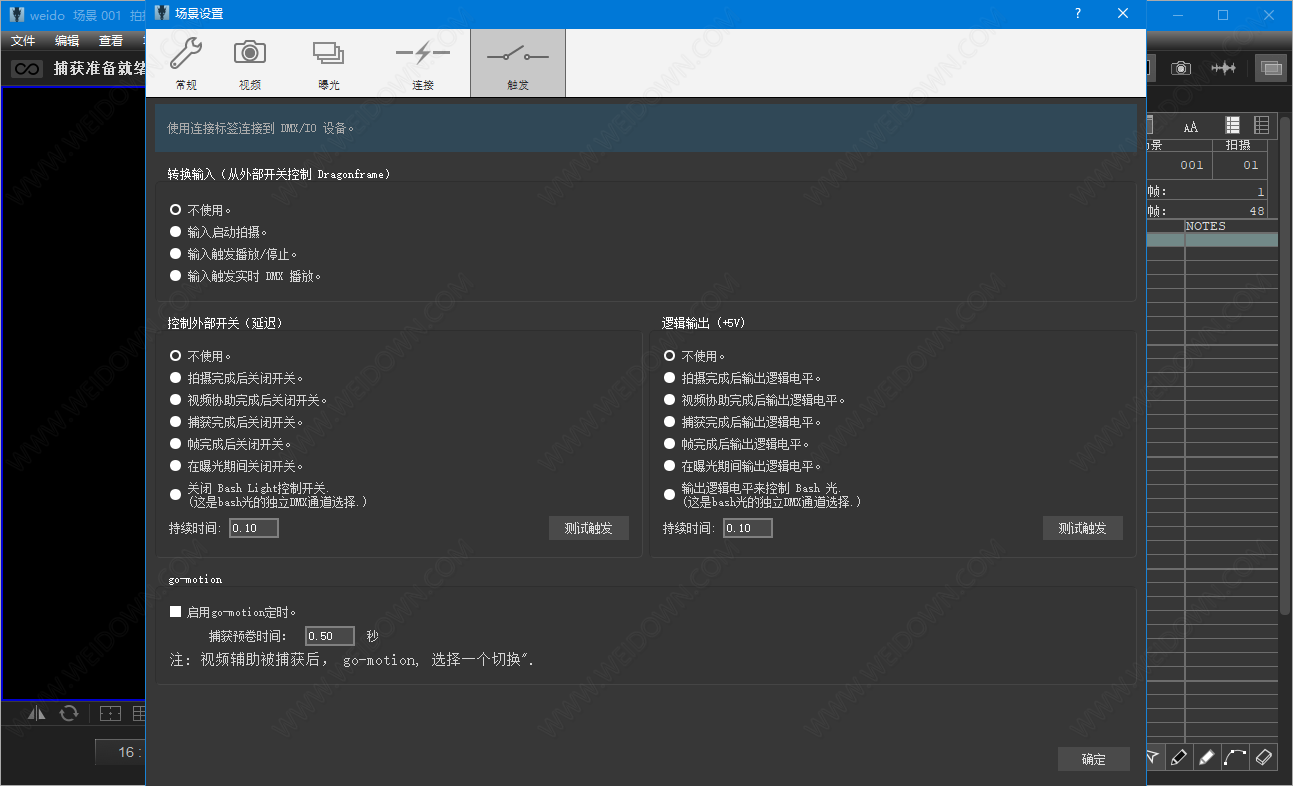Viewport: 1293px width, 786px height.
Task: Select the white marker drawing tool
Action: click(1207, 757)
